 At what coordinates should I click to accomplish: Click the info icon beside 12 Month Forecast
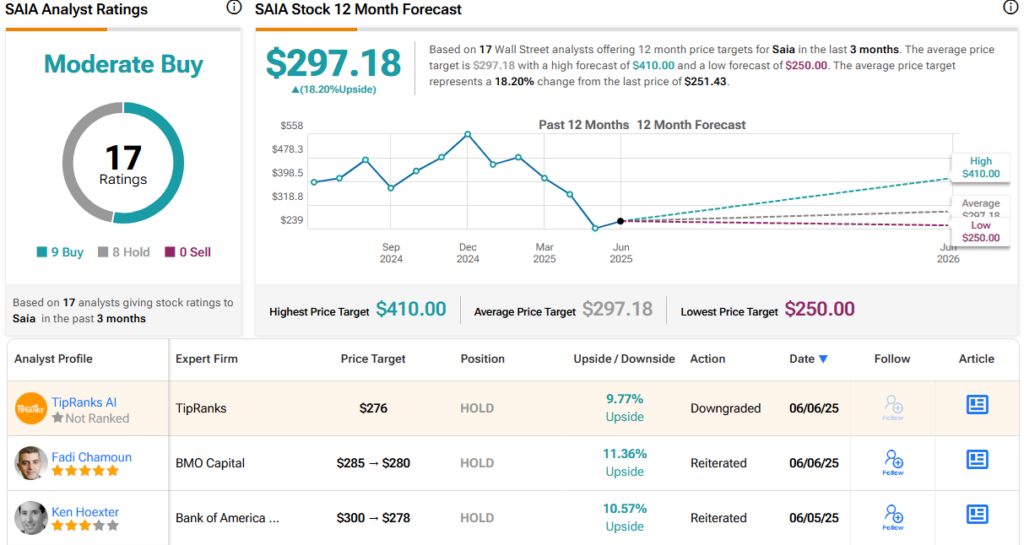coord(1010,7)
